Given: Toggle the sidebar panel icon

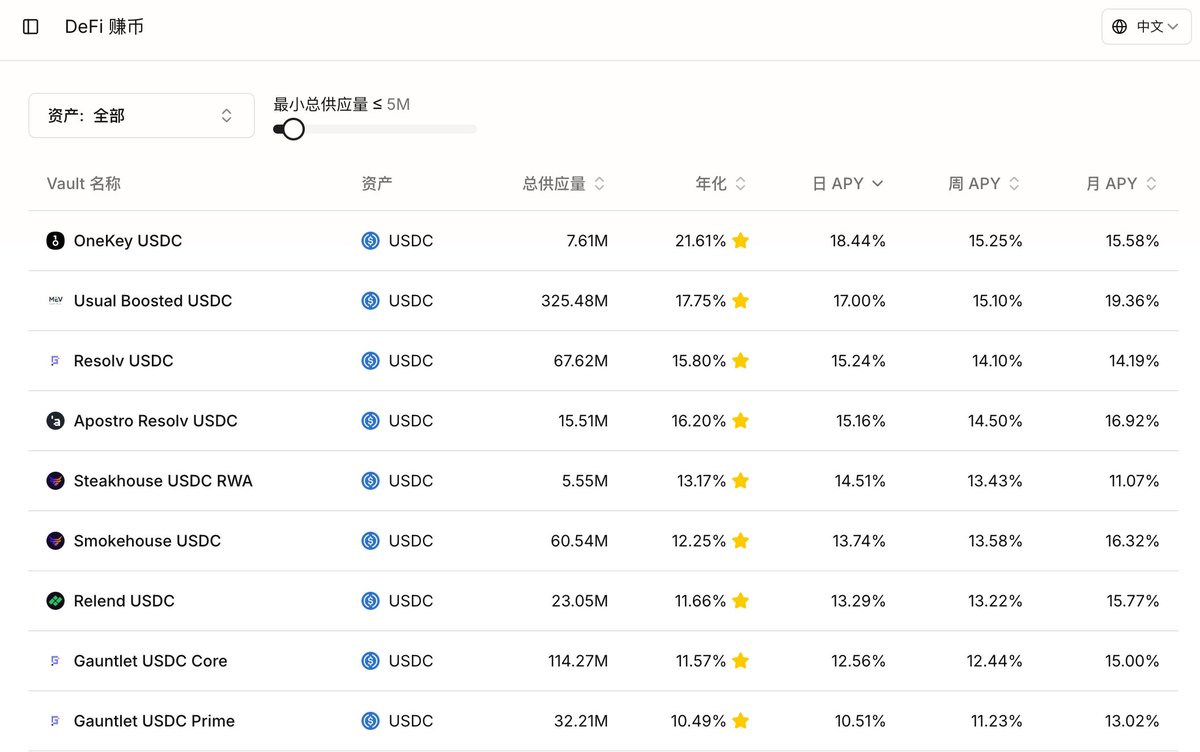Looking at the screenshot, I should tap(31, 27).
